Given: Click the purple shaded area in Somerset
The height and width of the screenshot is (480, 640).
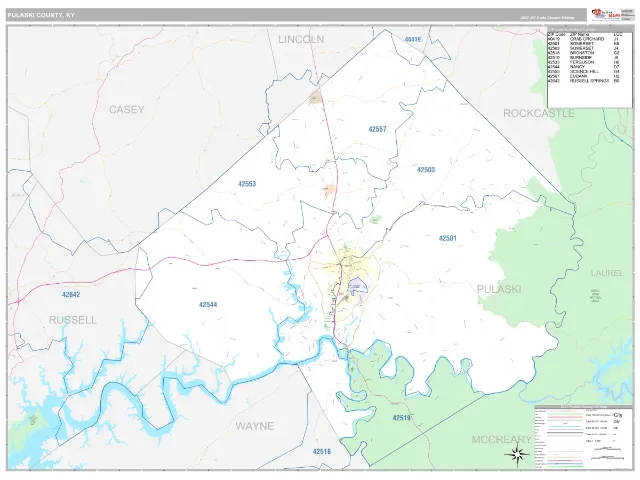Looking at the screenshot, I should pos(357,287).
